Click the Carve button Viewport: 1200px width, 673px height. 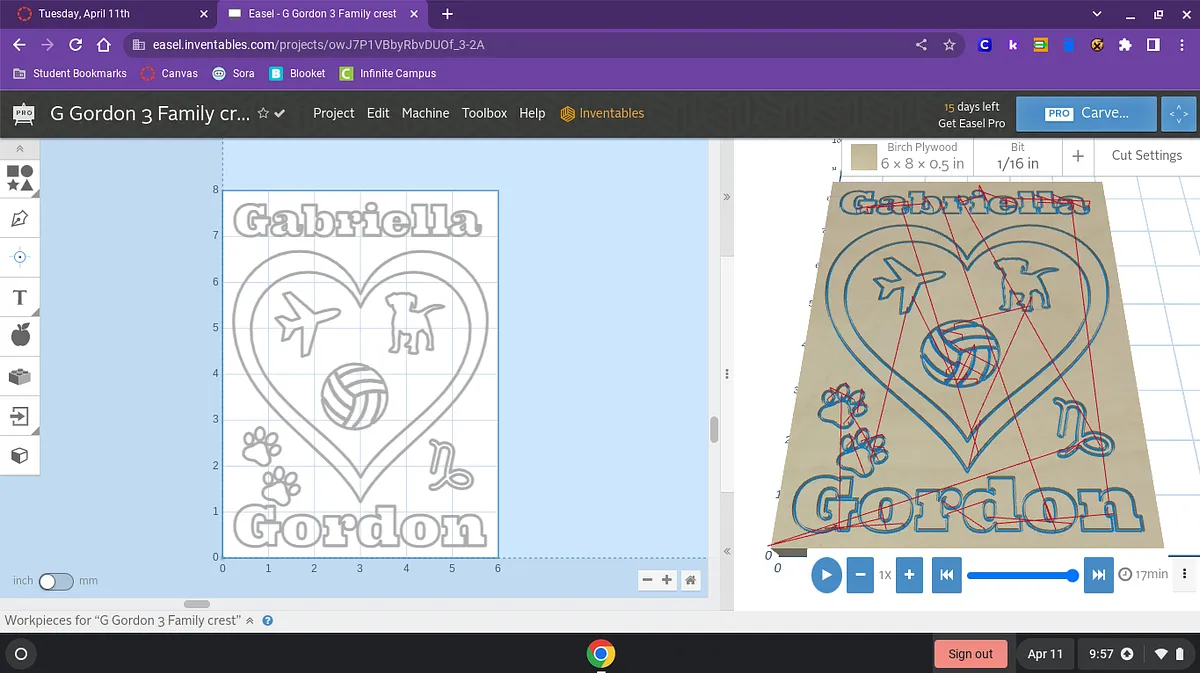pos(1086,113)
